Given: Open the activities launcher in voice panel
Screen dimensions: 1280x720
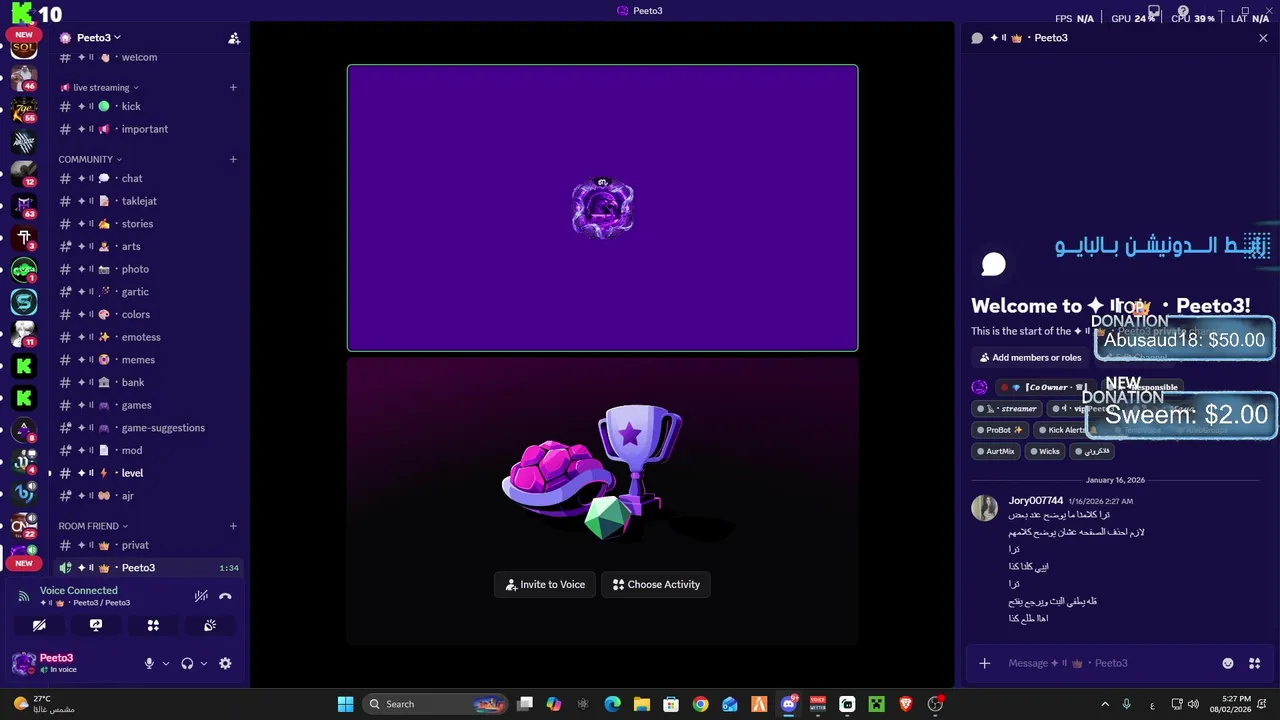Looking at the screenshot, I should pos(153,625).
